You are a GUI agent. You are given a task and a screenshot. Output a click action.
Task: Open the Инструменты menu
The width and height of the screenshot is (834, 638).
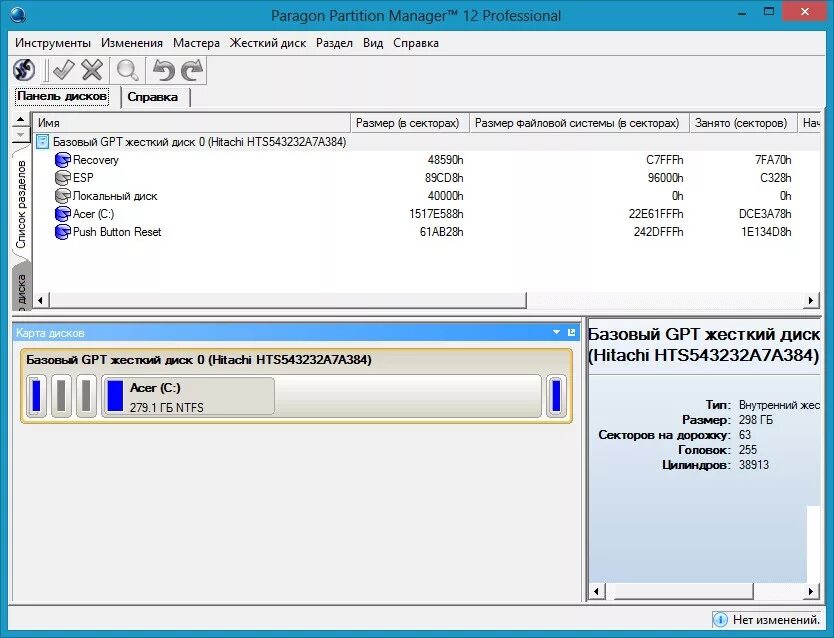point(53,43)
